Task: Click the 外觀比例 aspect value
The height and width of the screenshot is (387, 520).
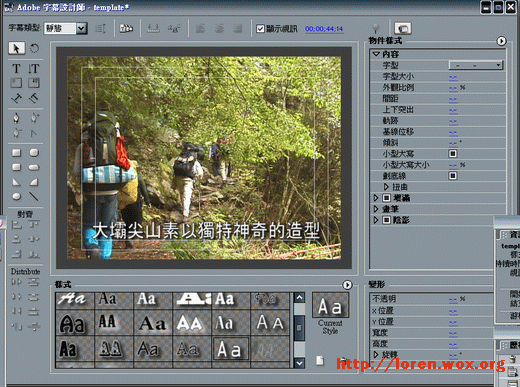Action: click(x=453, y=88)
